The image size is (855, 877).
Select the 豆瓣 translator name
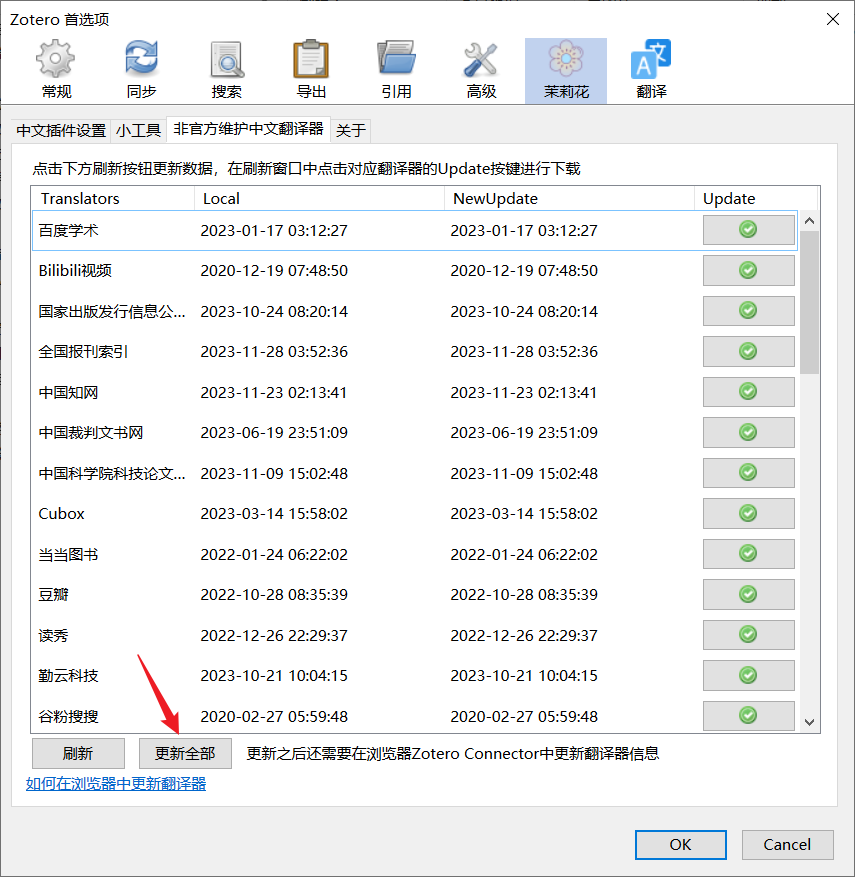click(53, 595)
